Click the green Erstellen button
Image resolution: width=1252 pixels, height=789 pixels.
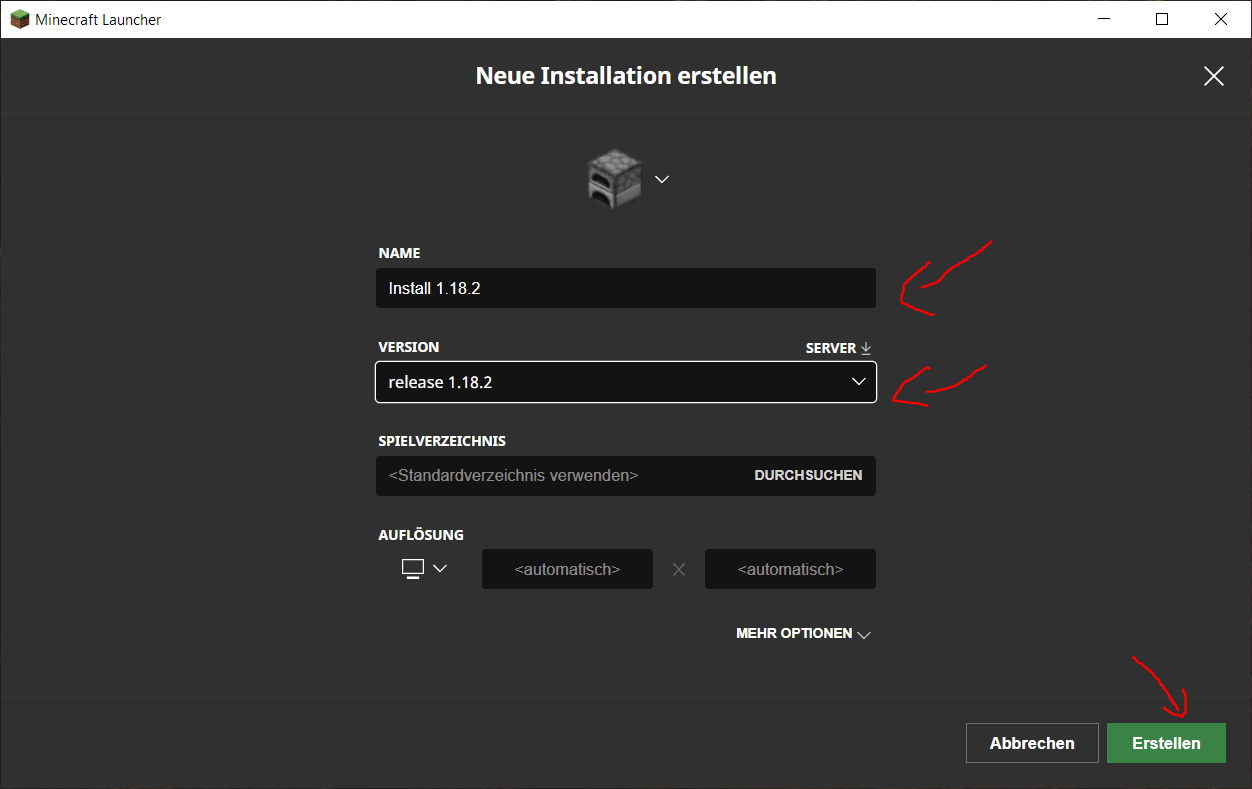pyautogui.click(x=1166, y=743)
